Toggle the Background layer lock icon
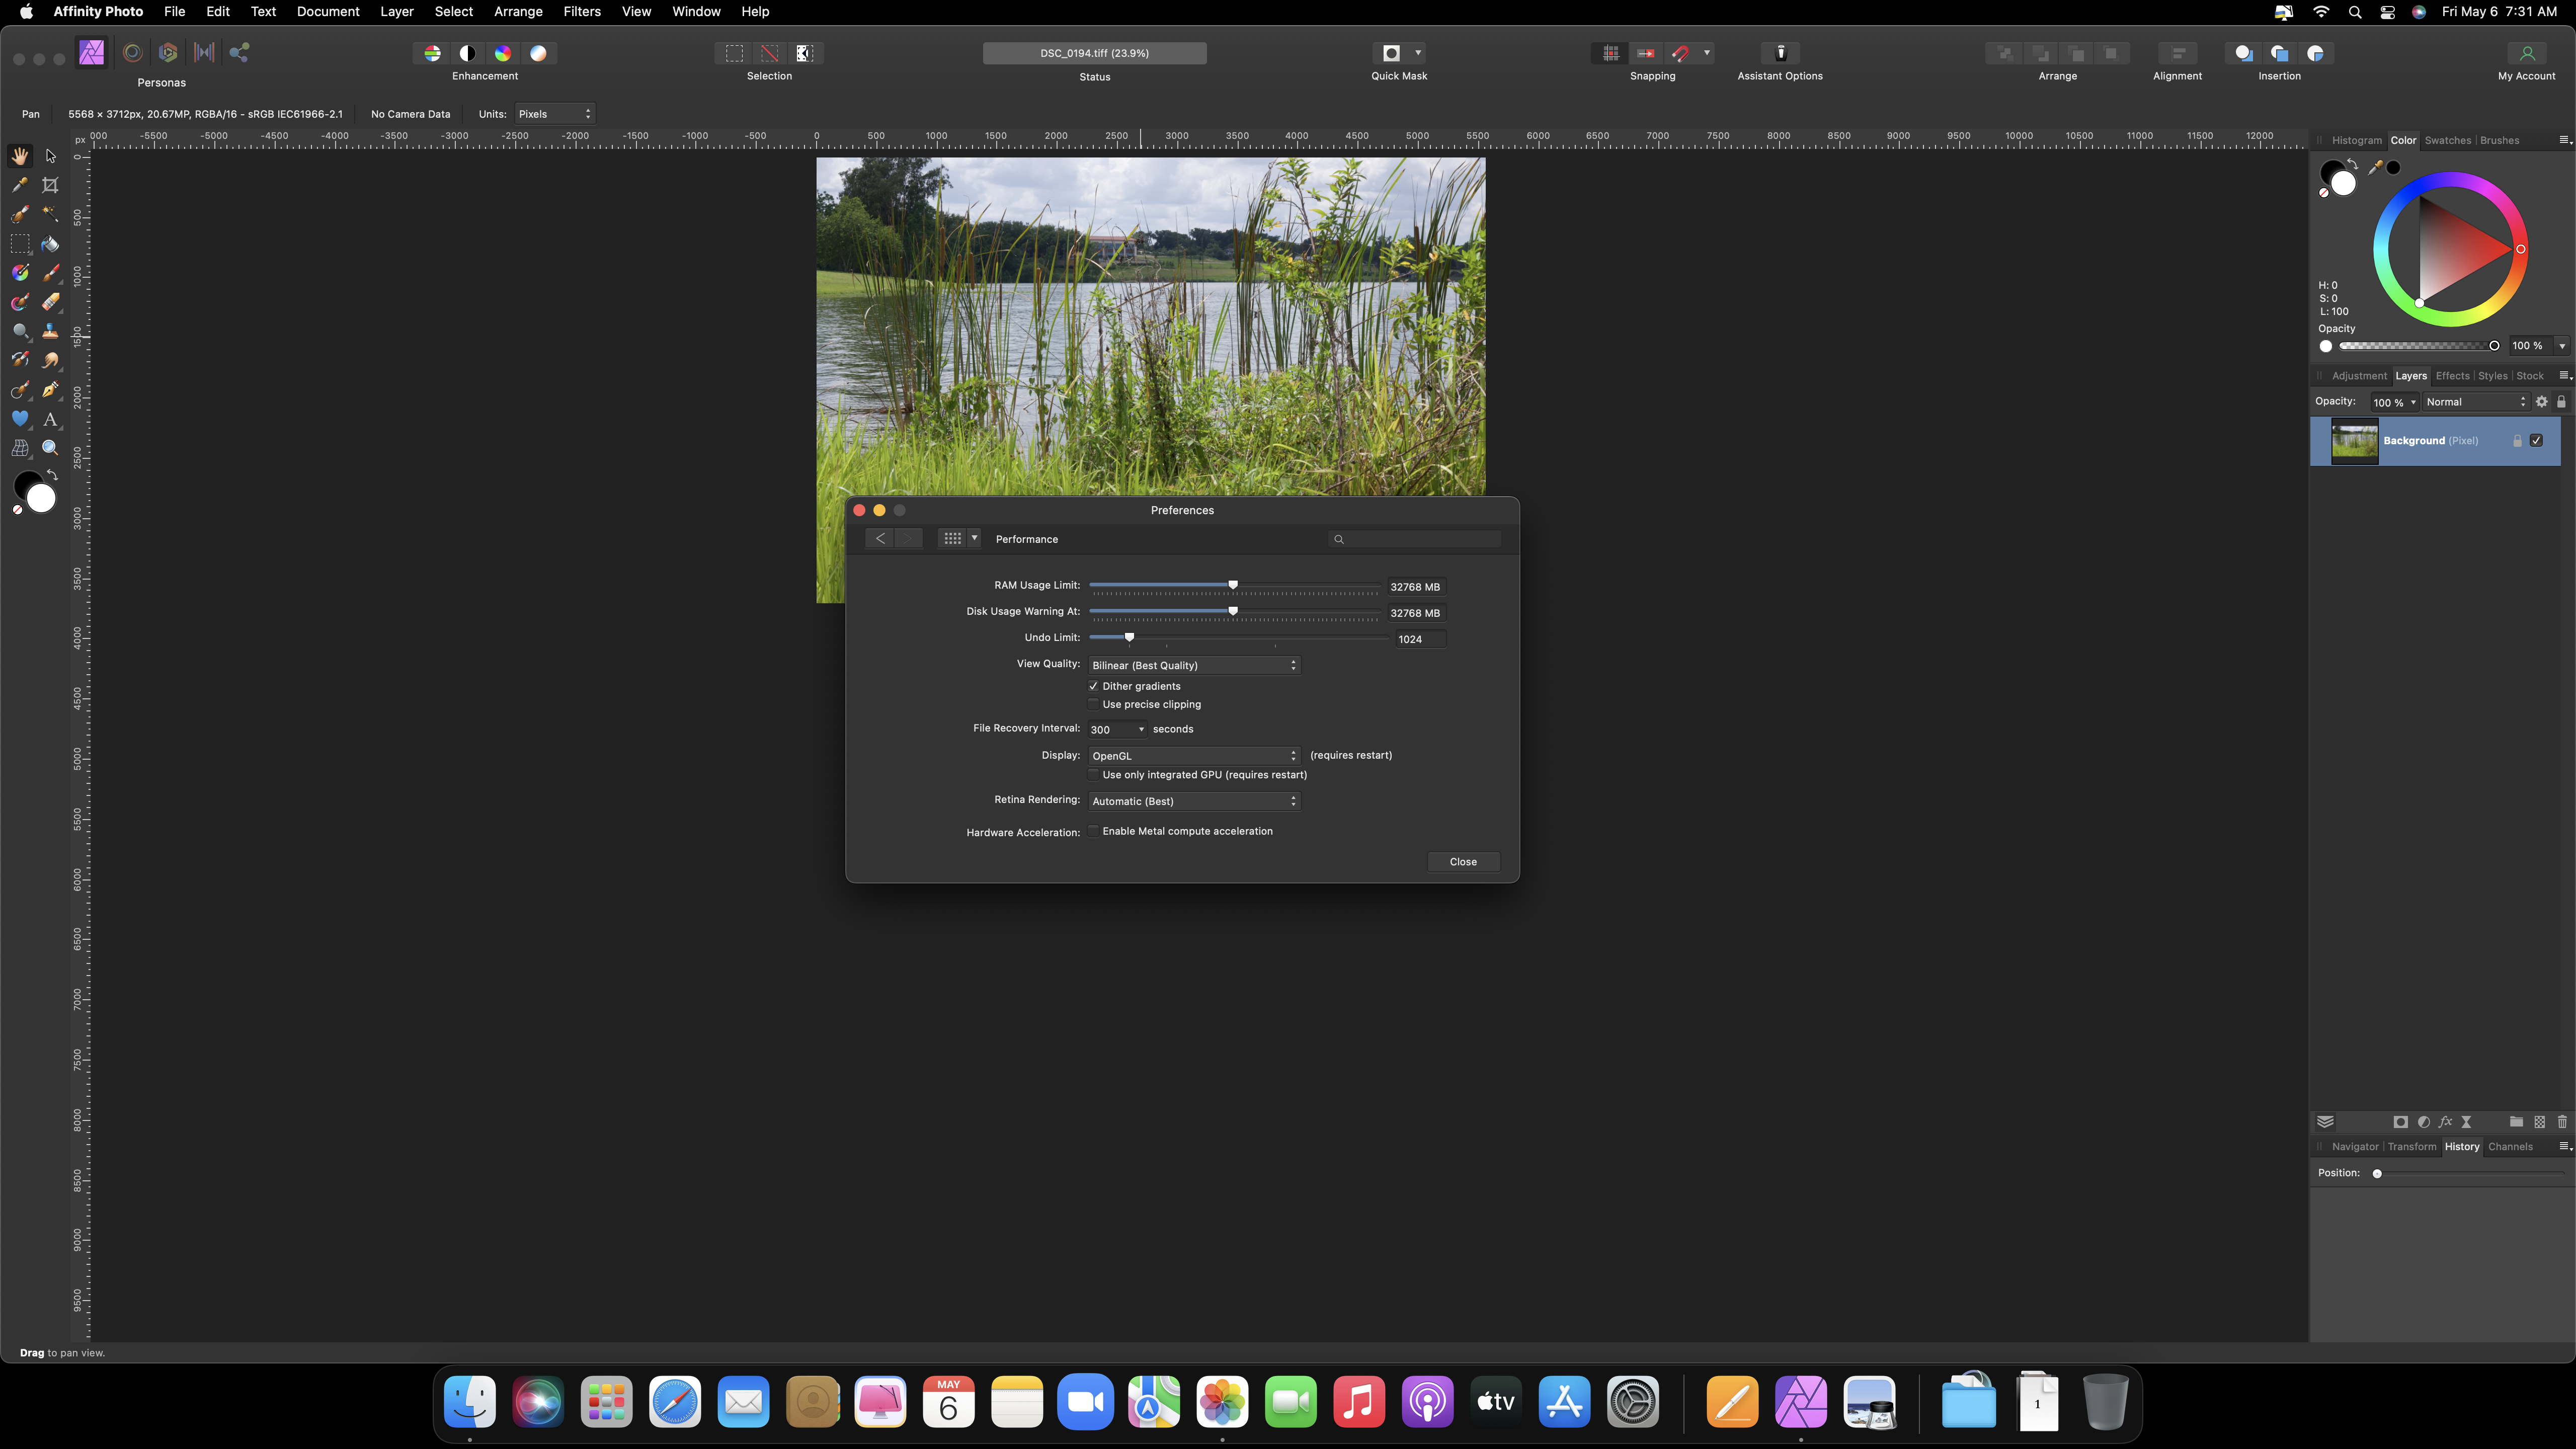 (x=2517, y=441)
